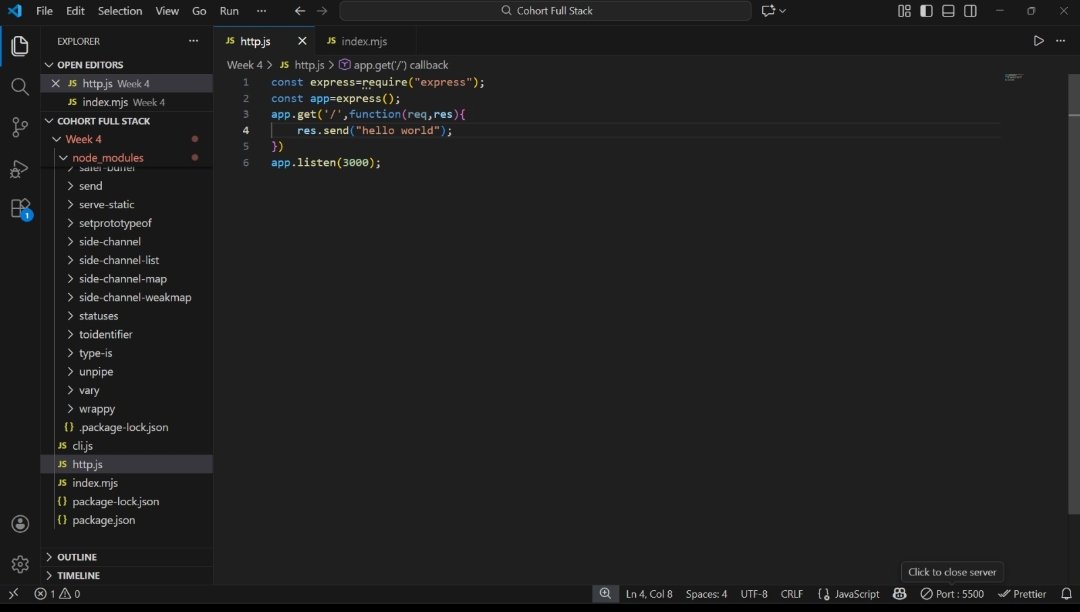1080x612 pixels.
Task: Close http.js in Open Editors list
Action: 56,83
